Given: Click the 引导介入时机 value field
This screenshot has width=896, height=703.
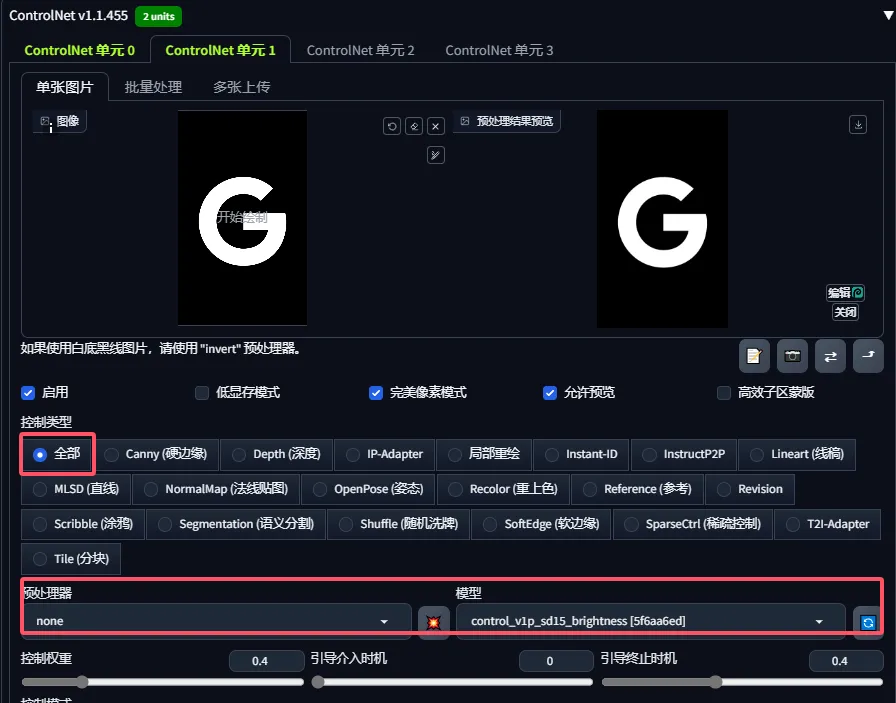Looking at the screenshot, I should pos(556,661).
